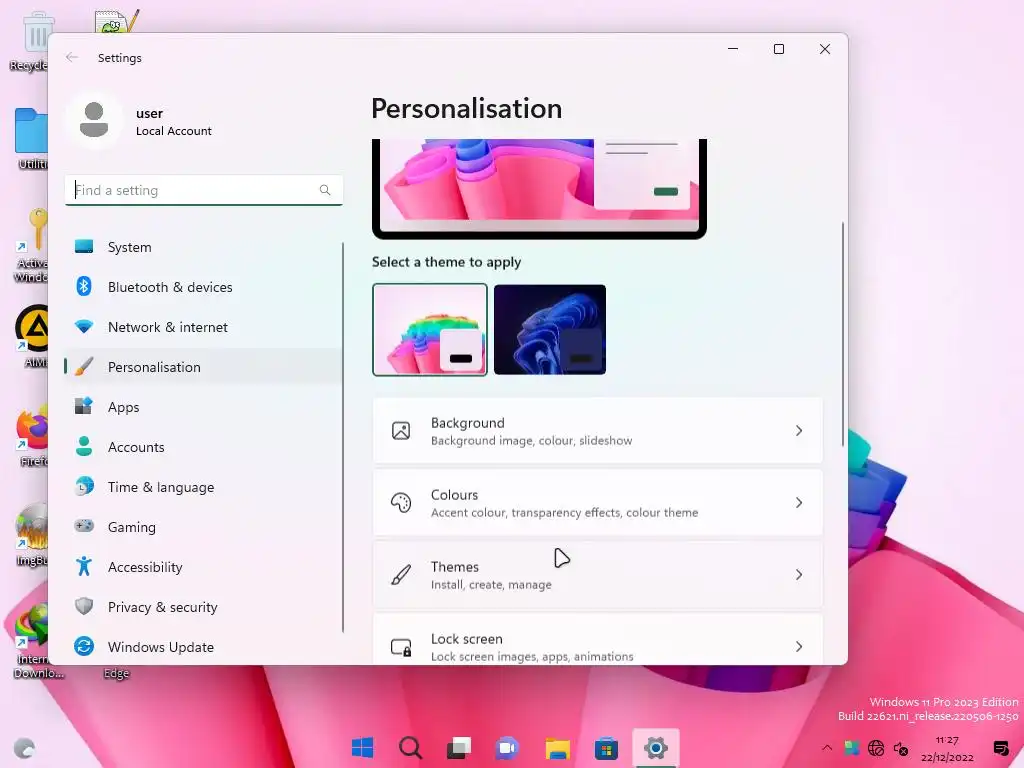Screen dimensions: 1024x768
Task: Expand the Colours settings chevron
Action: (x=799, y=502)
